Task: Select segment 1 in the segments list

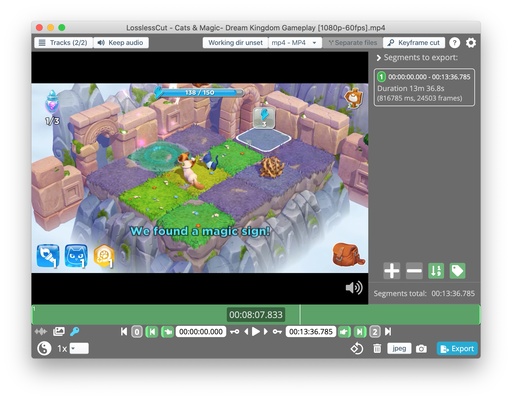Action: [x=424, y=87]
